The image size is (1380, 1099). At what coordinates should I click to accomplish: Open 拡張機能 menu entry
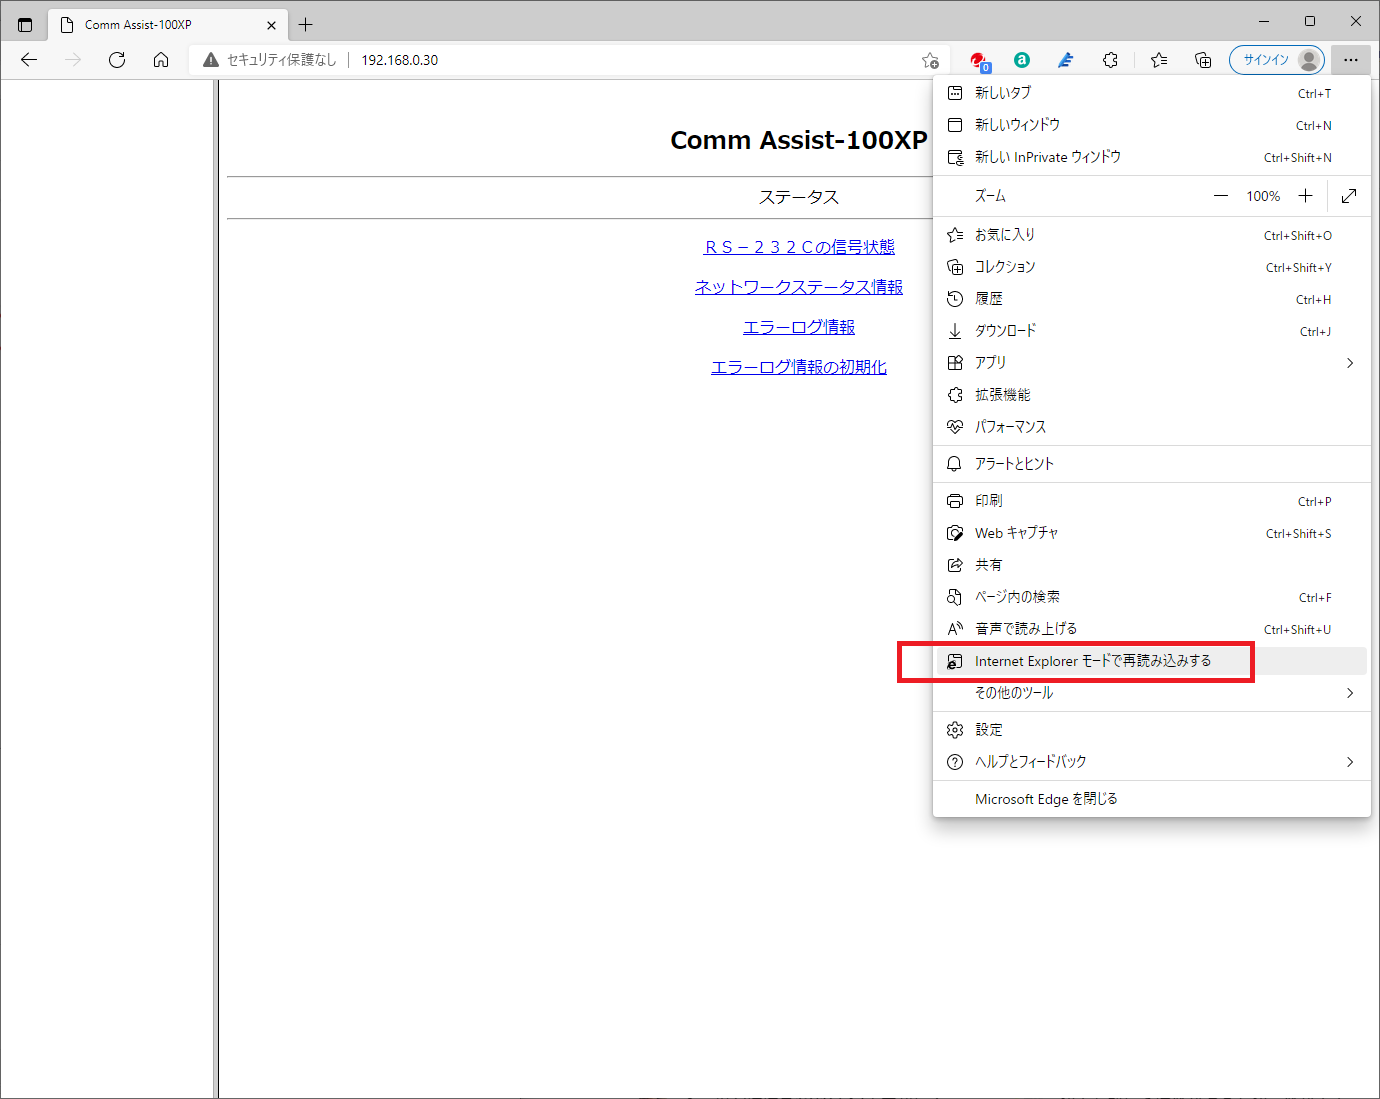[x=1151, y=395]
